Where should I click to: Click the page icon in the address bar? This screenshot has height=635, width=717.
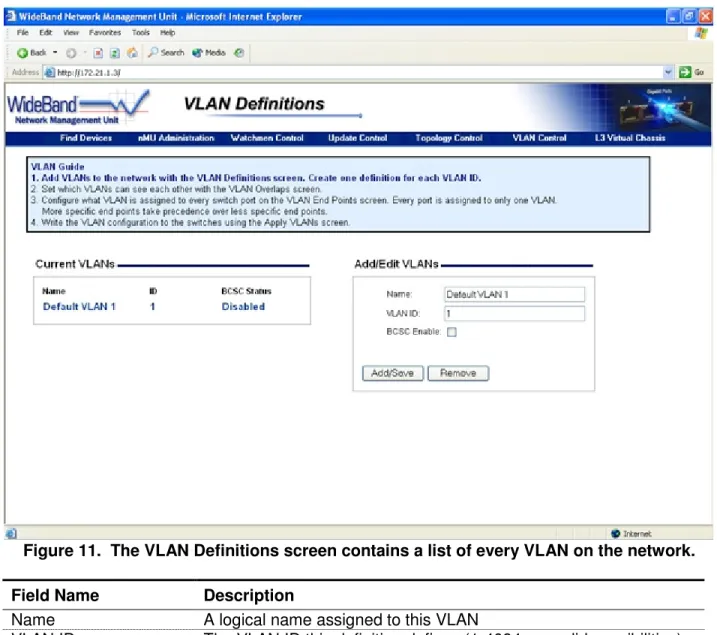point(49,72)
